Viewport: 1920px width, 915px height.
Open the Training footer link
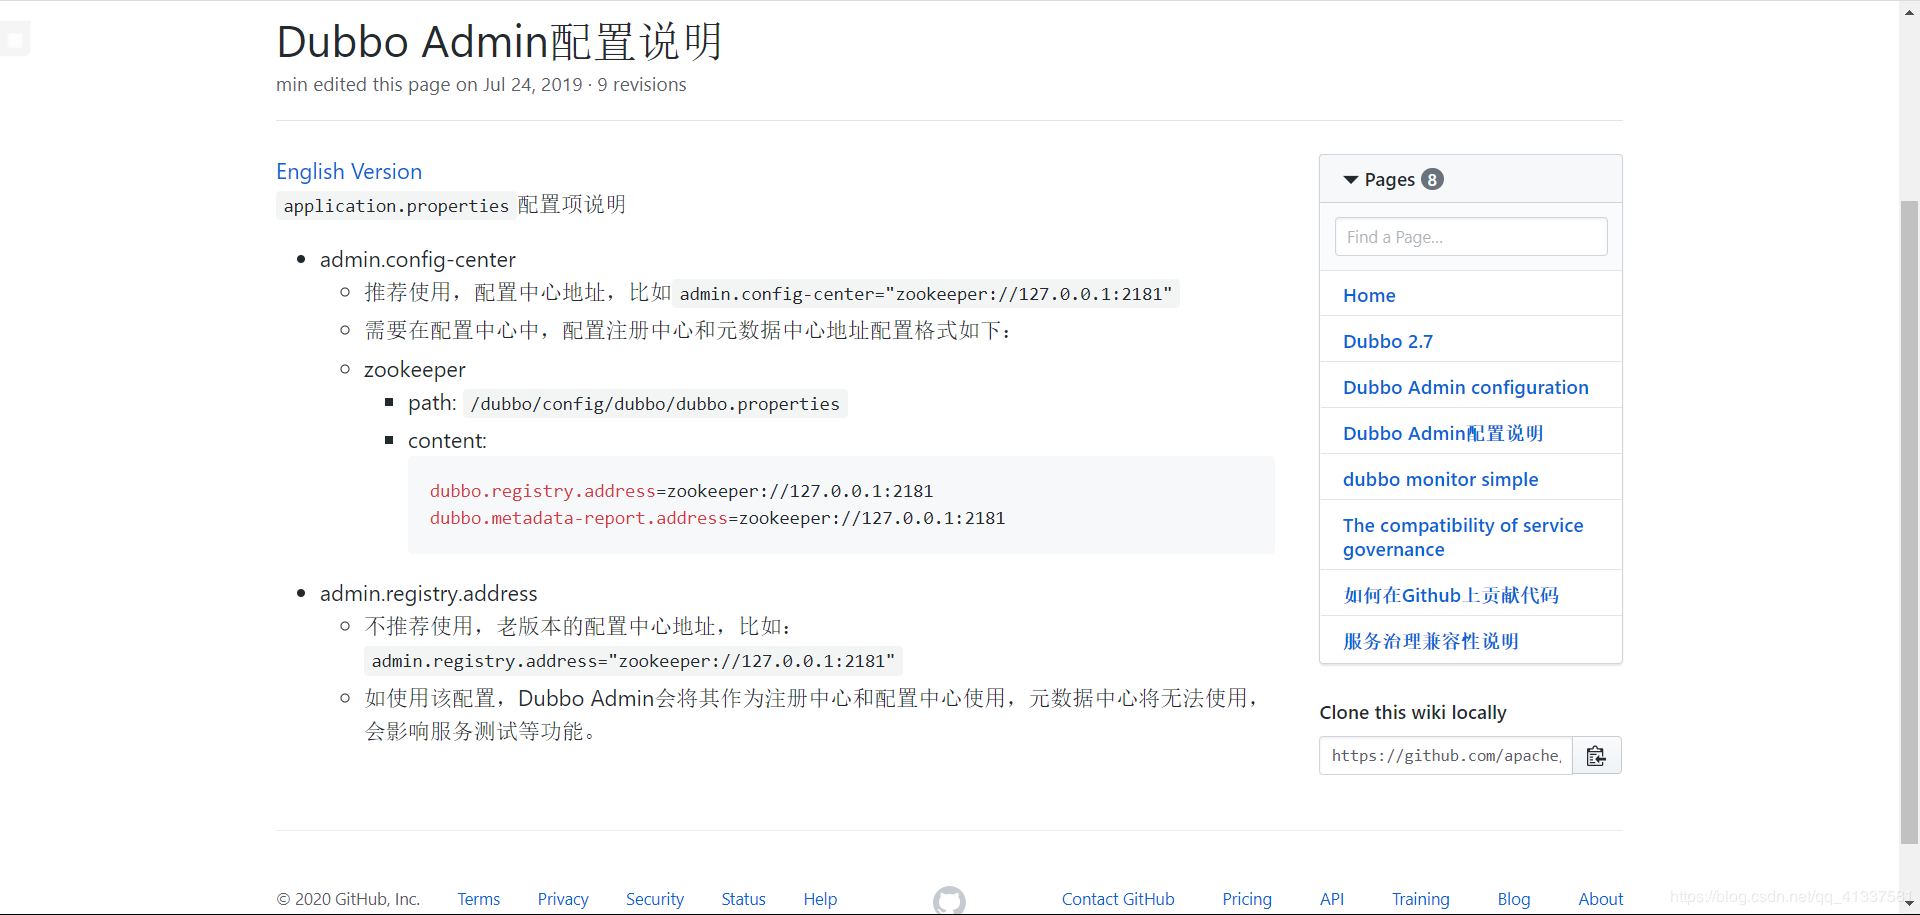(1420, 899)
